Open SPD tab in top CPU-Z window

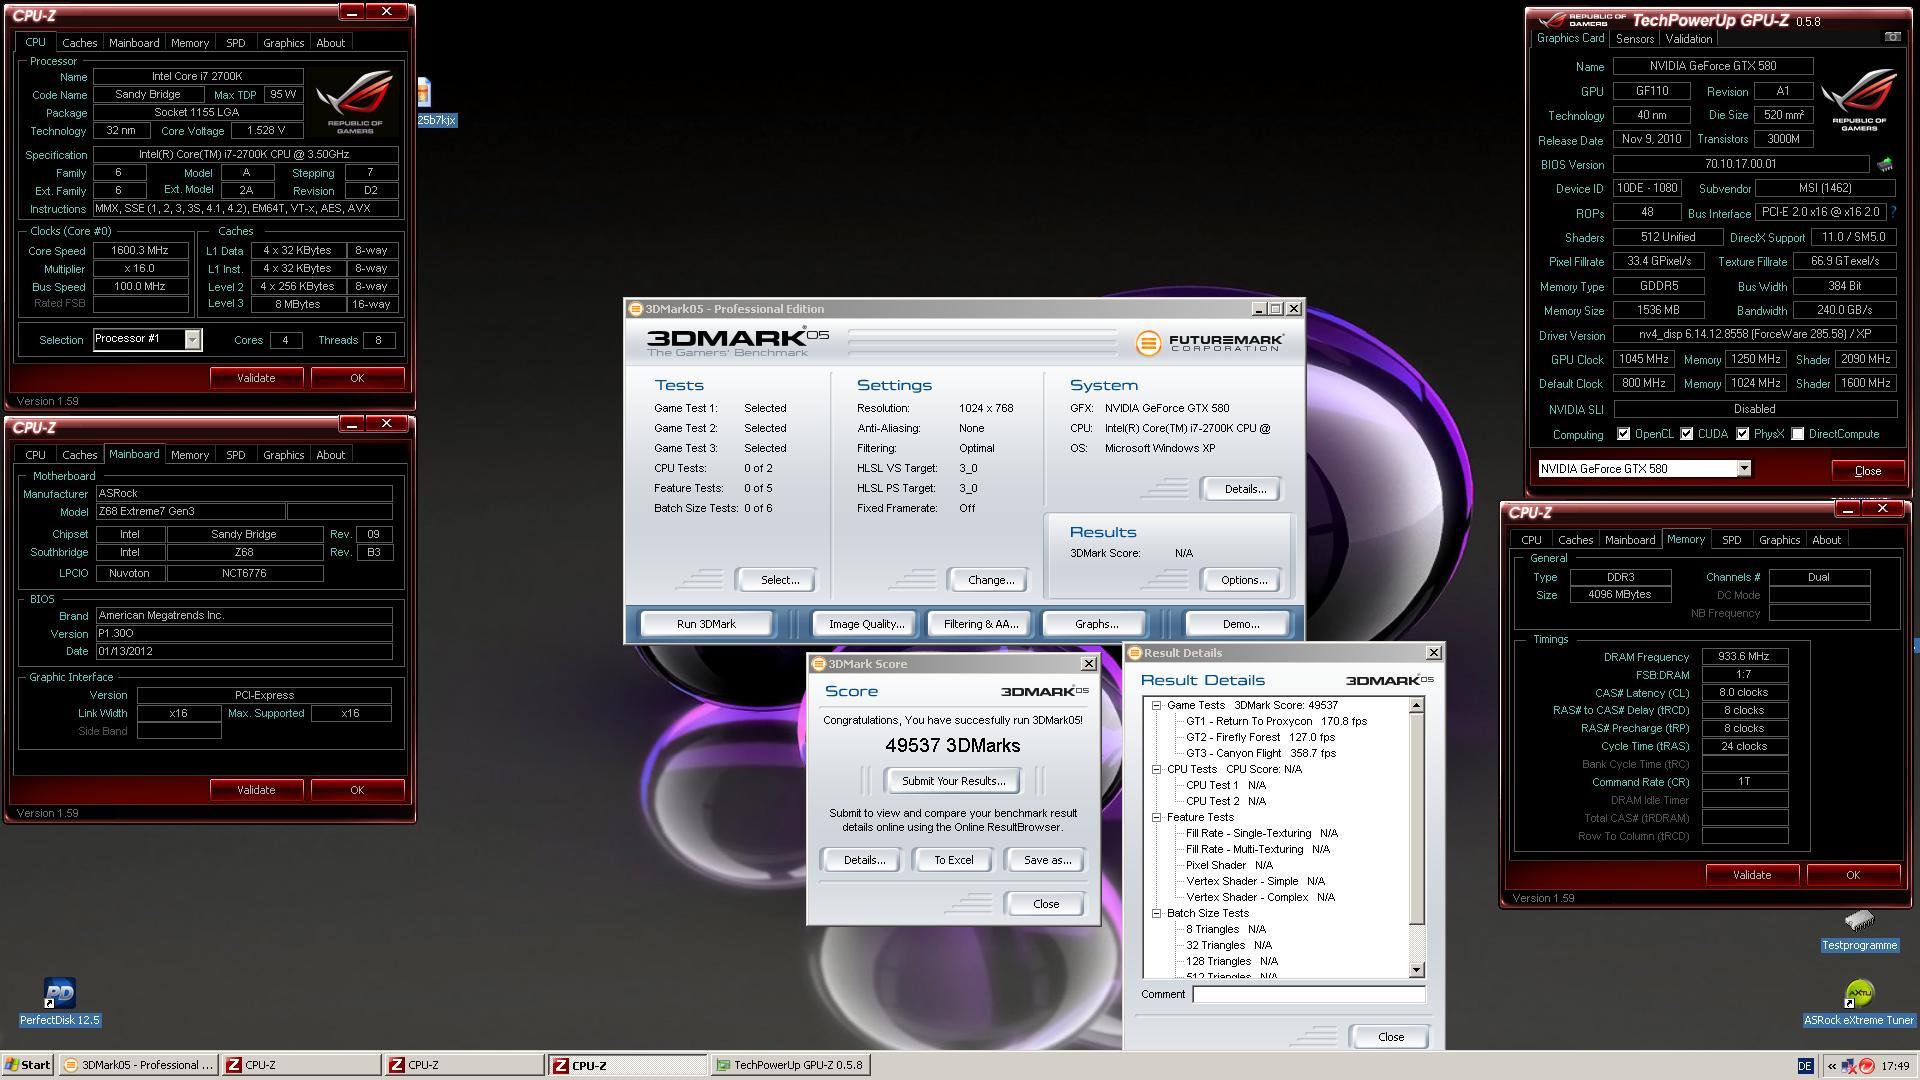click(x=235, y=43)
